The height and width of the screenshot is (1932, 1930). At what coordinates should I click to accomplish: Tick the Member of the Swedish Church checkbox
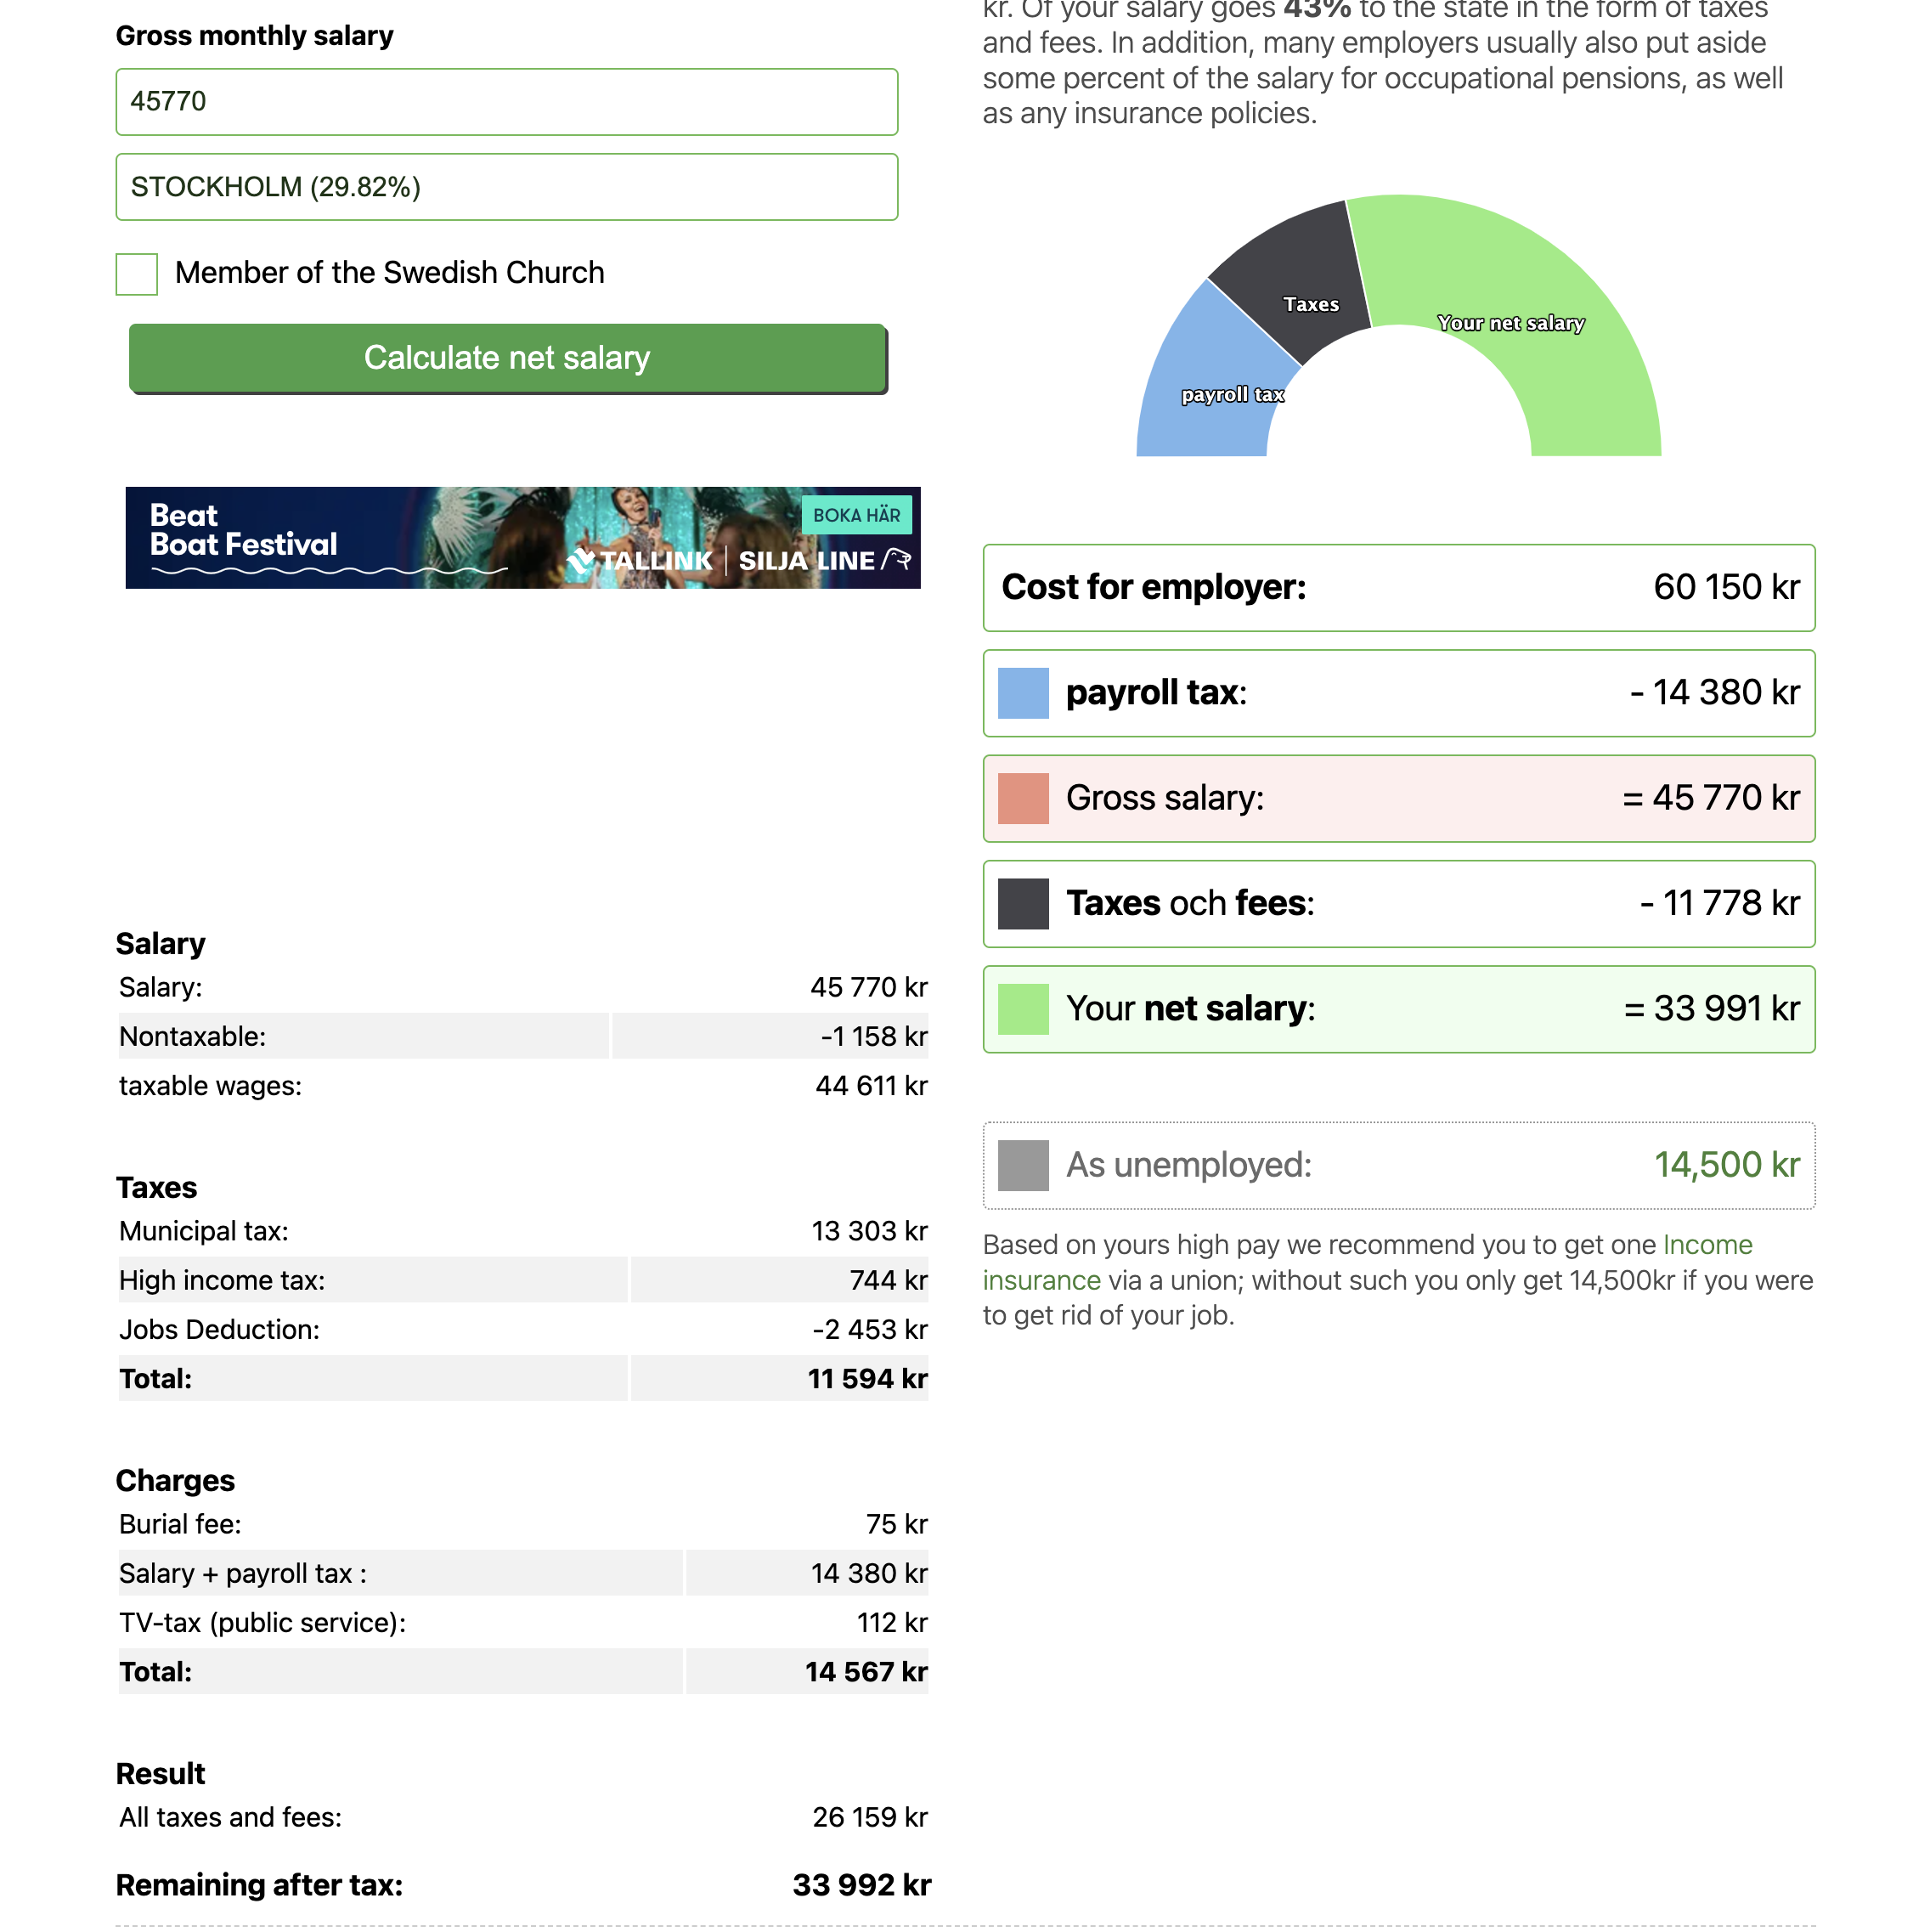click(x=137, y=274)
